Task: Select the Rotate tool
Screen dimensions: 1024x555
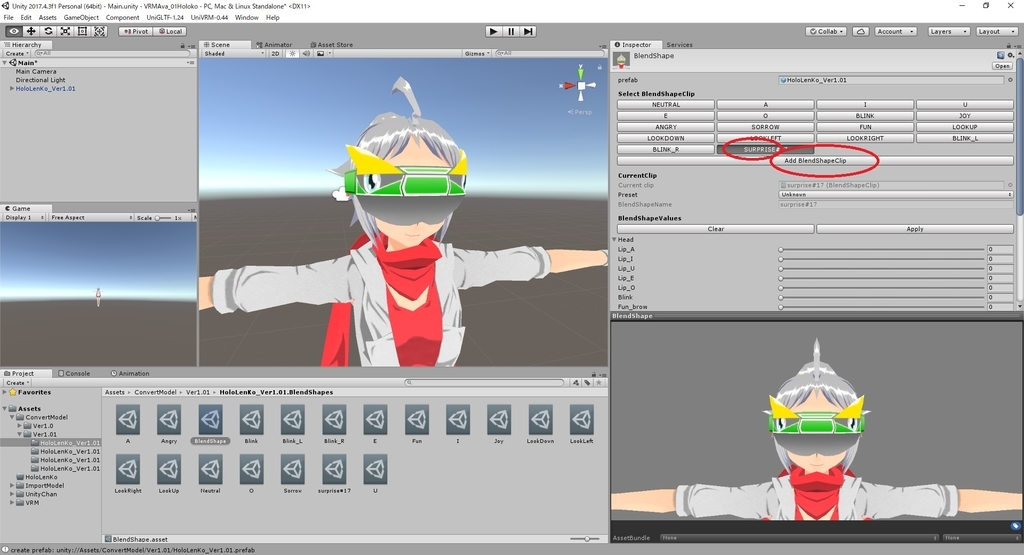Action: [x=48, y=31]
